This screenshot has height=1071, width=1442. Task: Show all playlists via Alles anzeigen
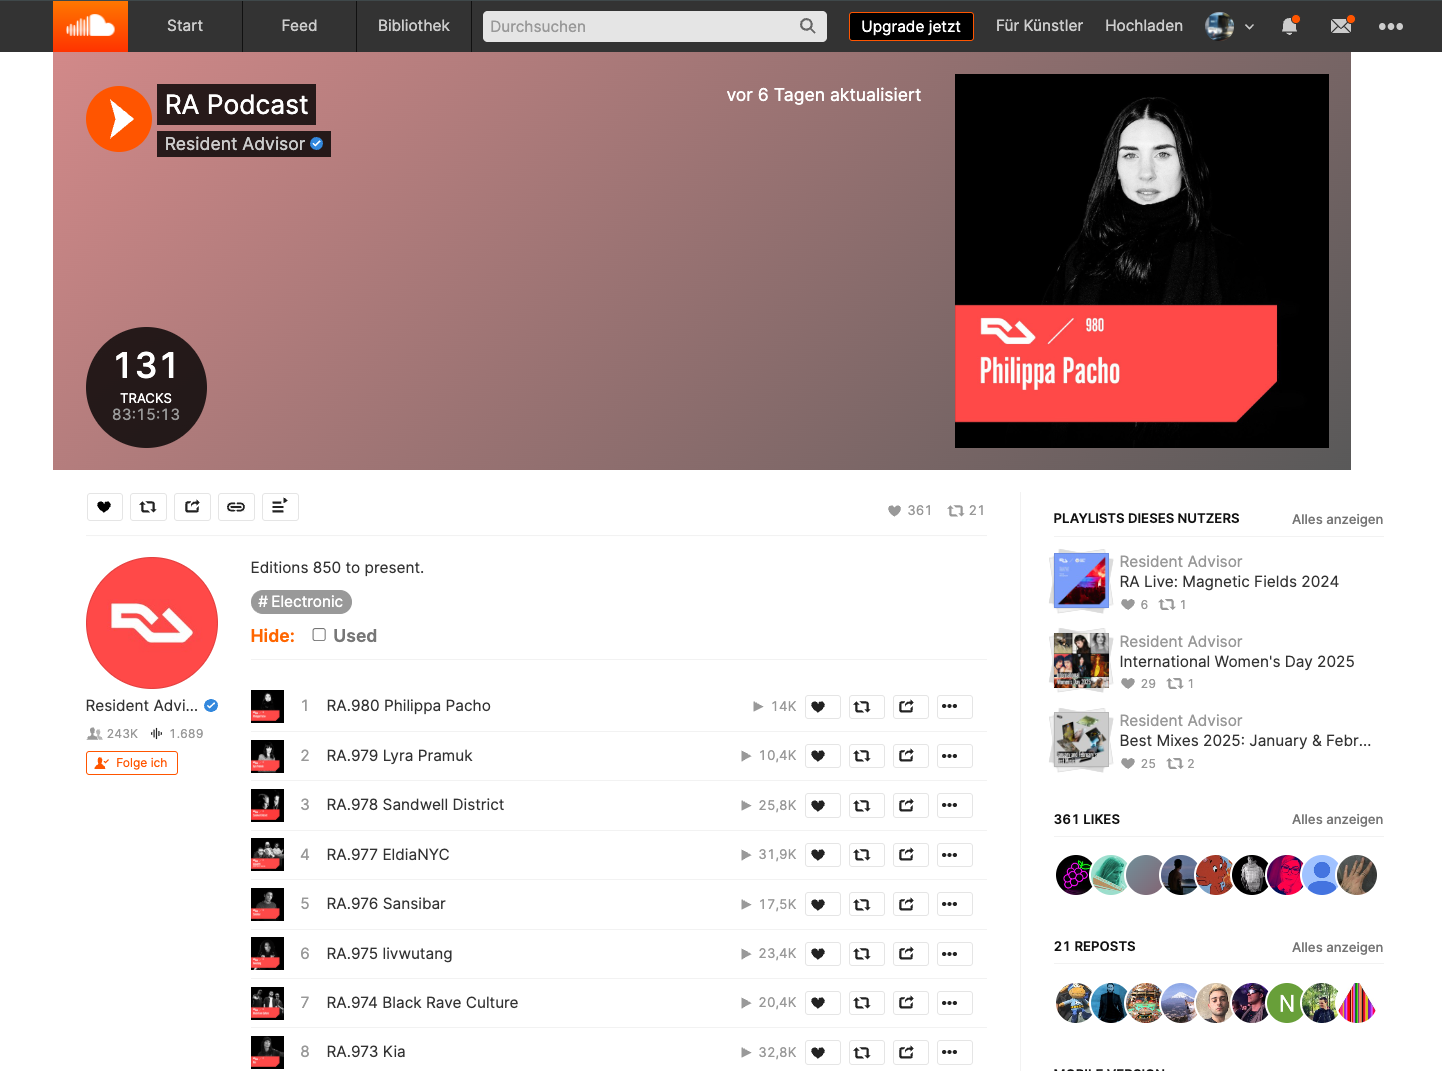(1337, 519)
